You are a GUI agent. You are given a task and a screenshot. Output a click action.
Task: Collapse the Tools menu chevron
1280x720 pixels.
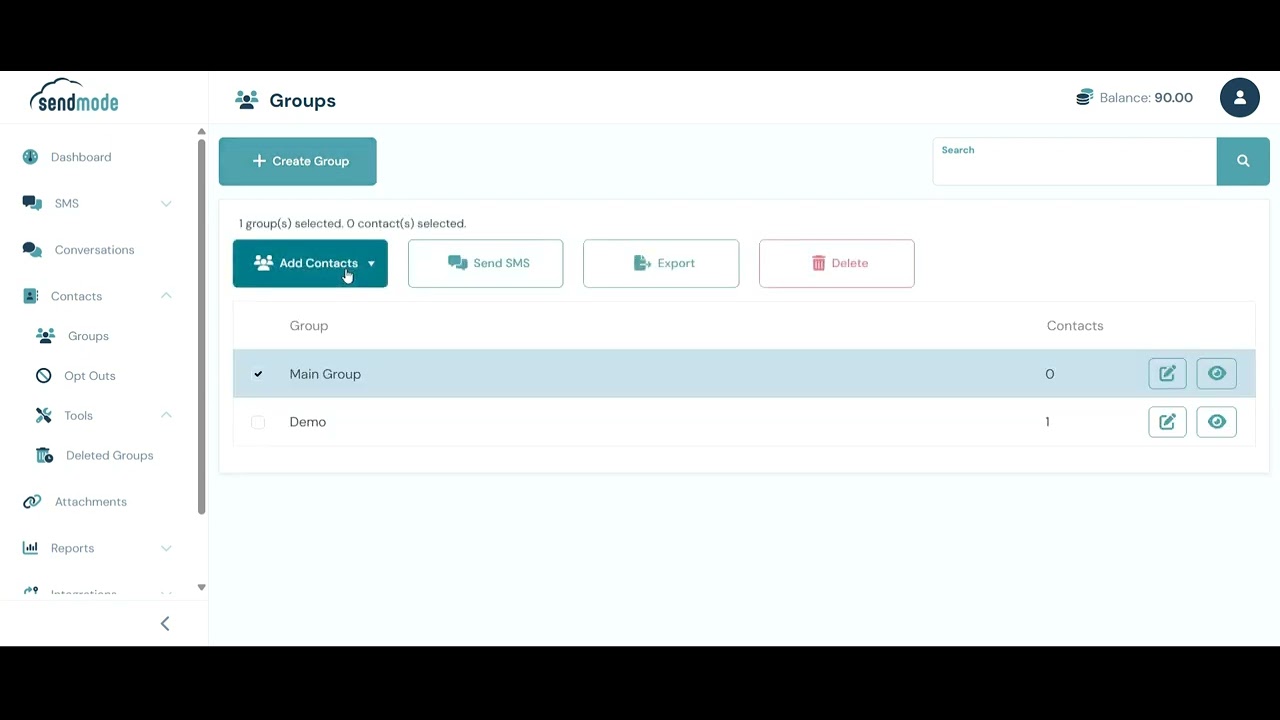pos(166,415)
